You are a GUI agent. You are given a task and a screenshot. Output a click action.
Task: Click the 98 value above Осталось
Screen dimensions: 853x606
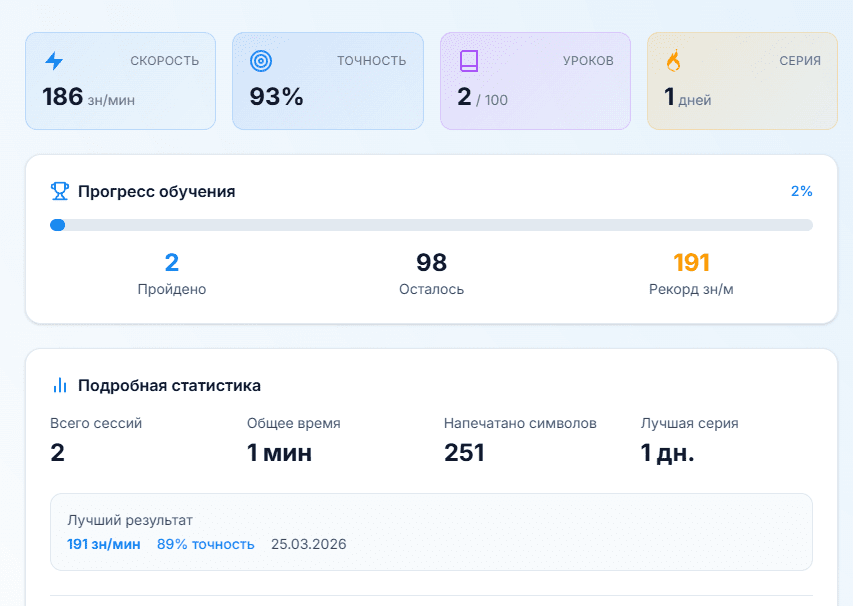[x=431, y=263]
